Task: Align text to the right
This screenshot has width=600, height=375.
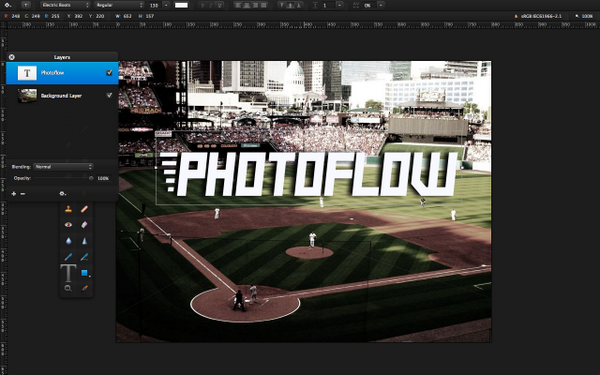Action: click(x=255, y=5)
